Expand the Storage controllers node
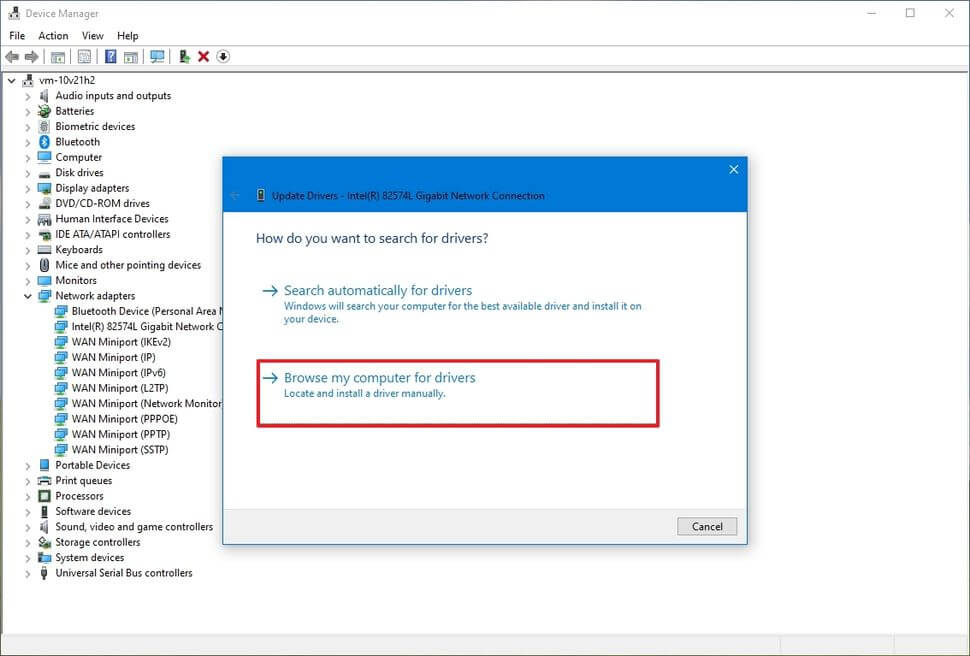Screen dimensions: 970x656 pos(28,543)
